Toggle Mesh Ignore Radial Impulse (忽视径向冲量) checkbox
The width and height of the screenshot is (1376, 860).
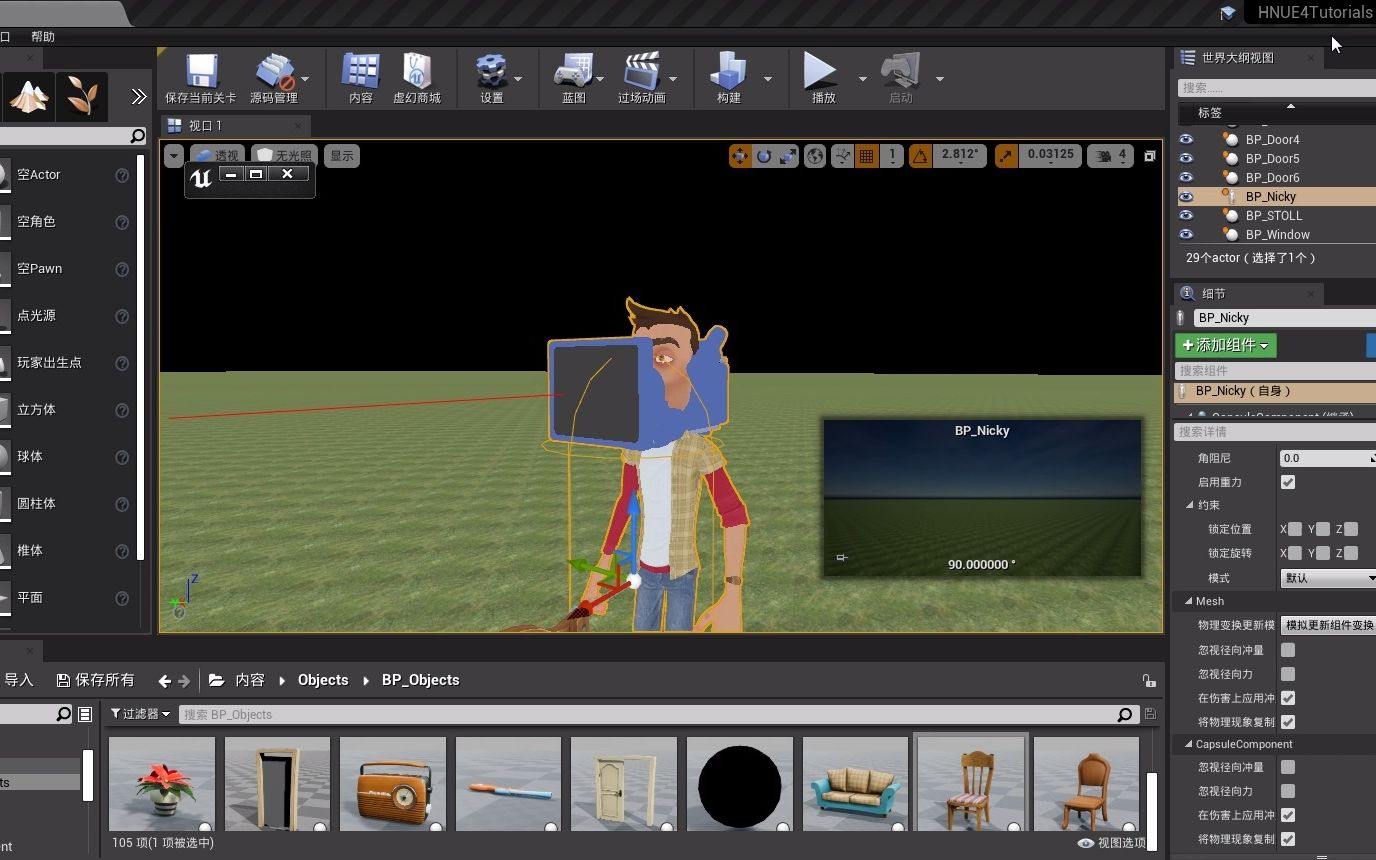point(1288,650)
